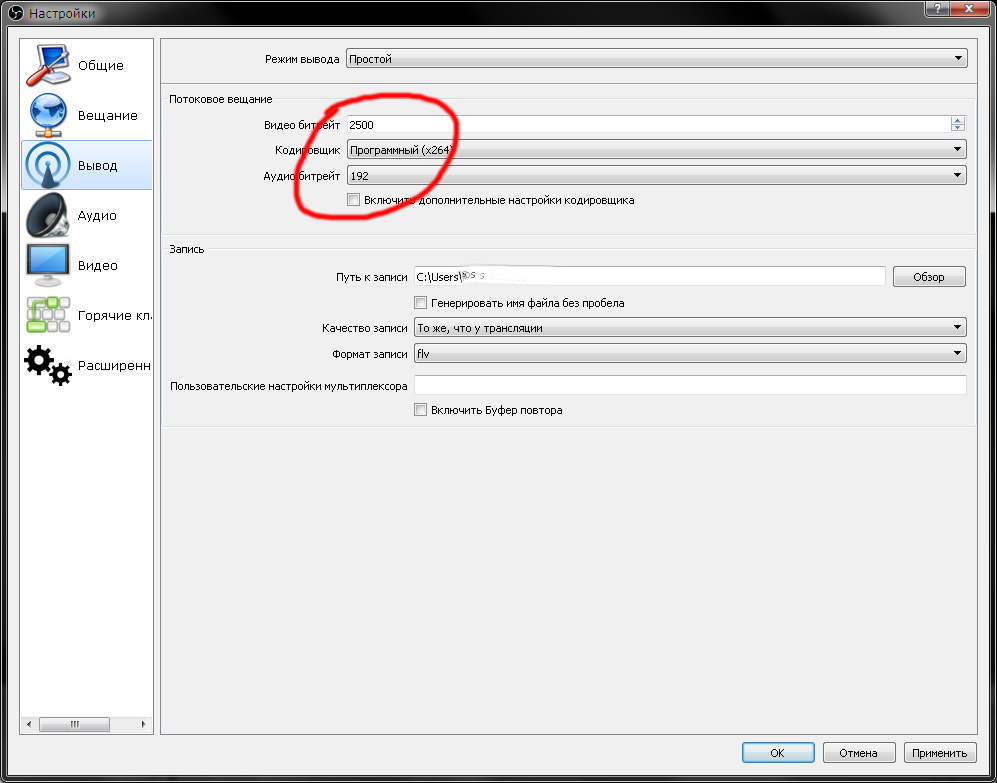Close the Настройки window
Viewport: 997px width, 783px height.
pos(968,8)
